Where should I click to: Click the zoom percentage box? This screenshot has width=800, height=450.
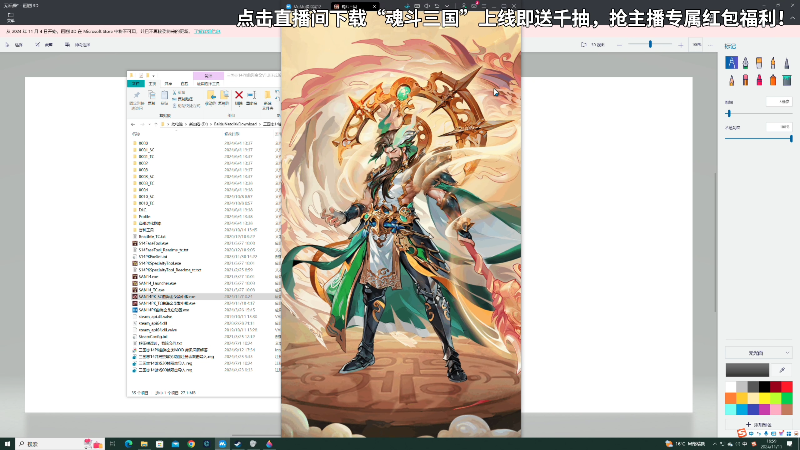(x=696, y=45)
